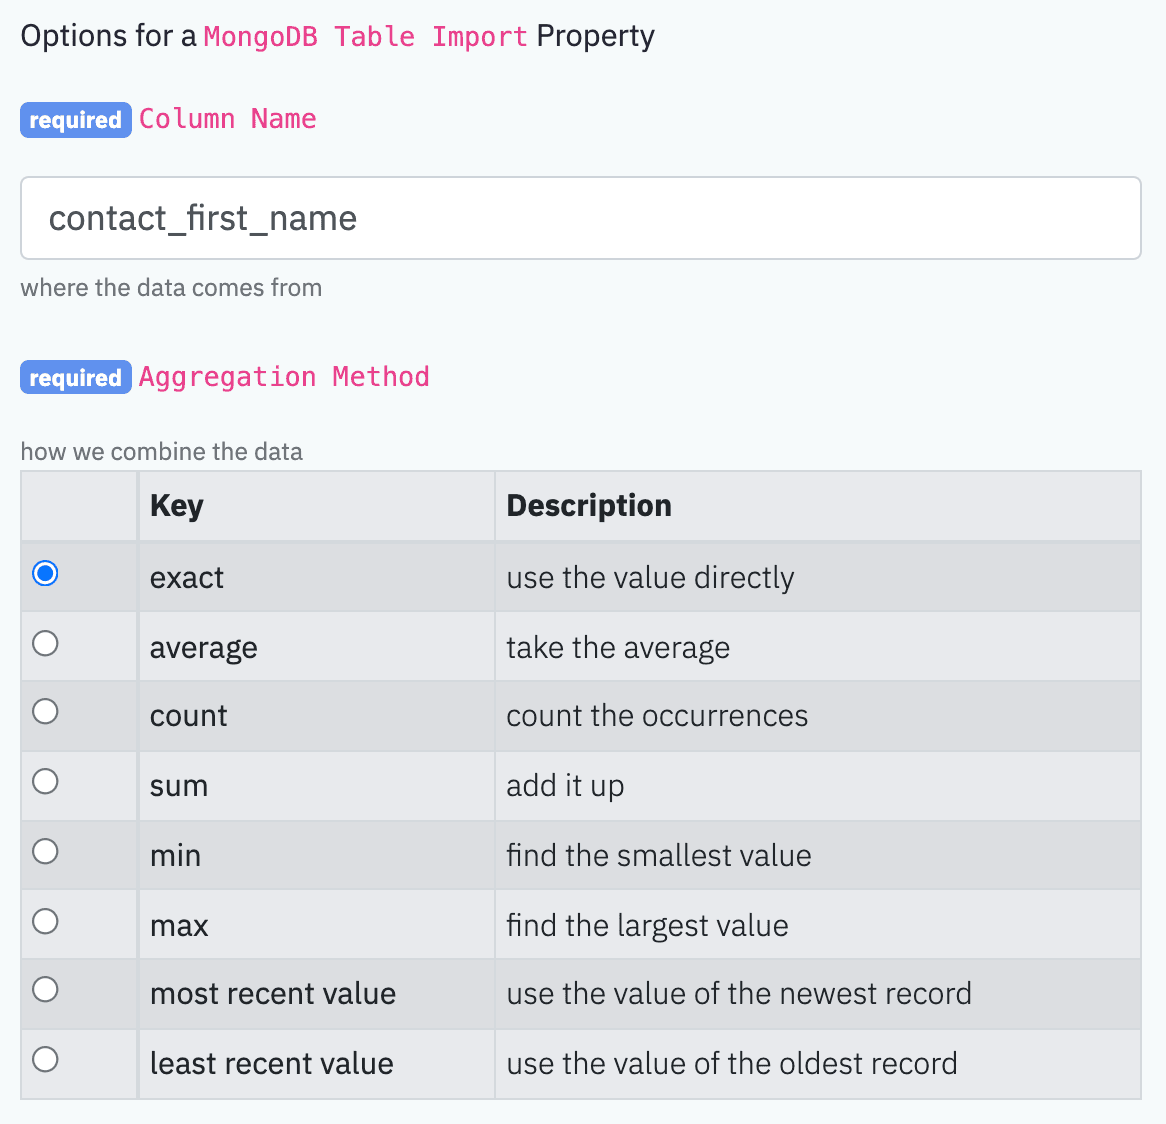Click 'where the data comes from' help text
This screenshot has width=1166, height=1124.
click(171, 288)
